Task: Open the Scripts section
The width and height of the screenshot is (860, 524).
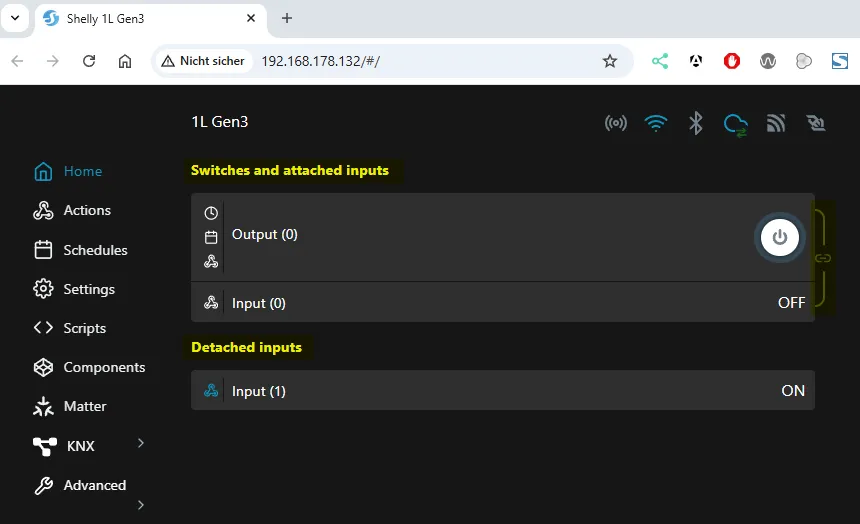Action: point(84,328)
